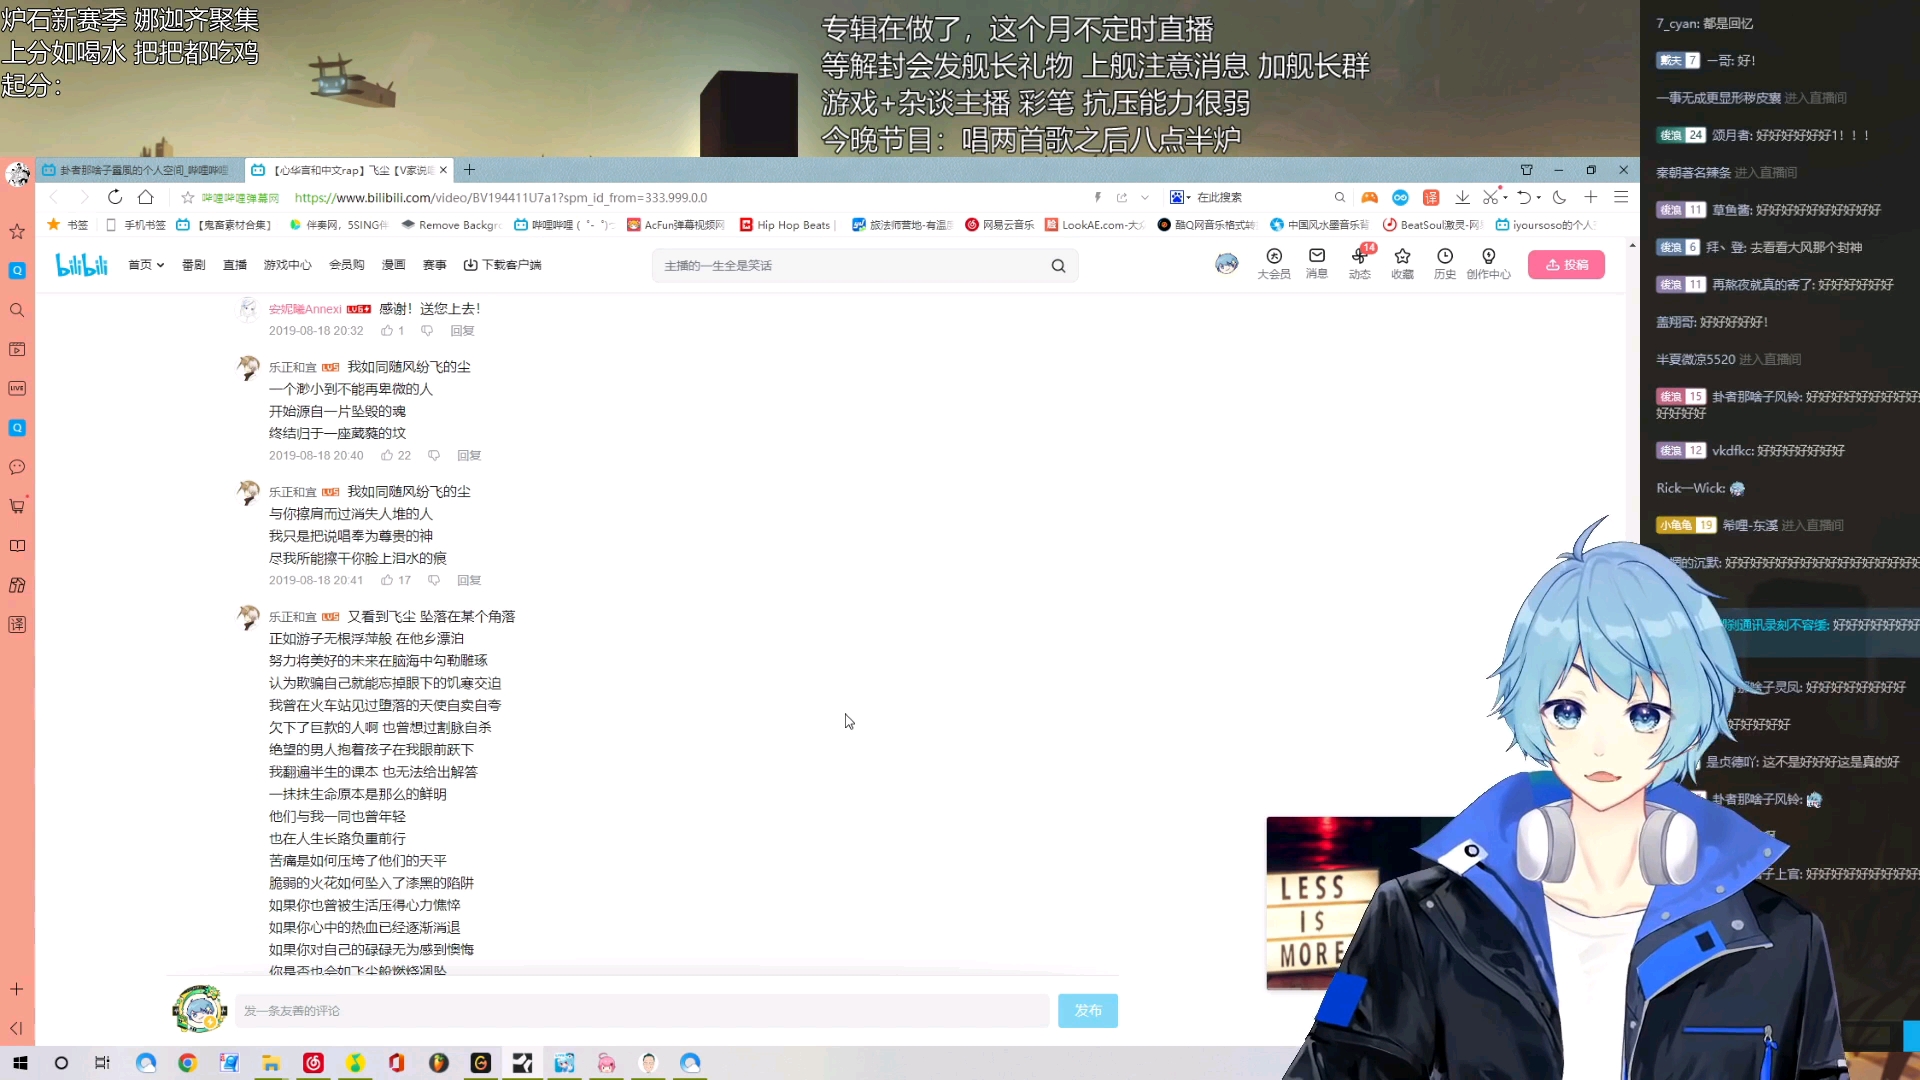This screenshot has width=1920, height=1080.
Task: Open the 会员购 nav item
Action: click(x=347, y=265)
